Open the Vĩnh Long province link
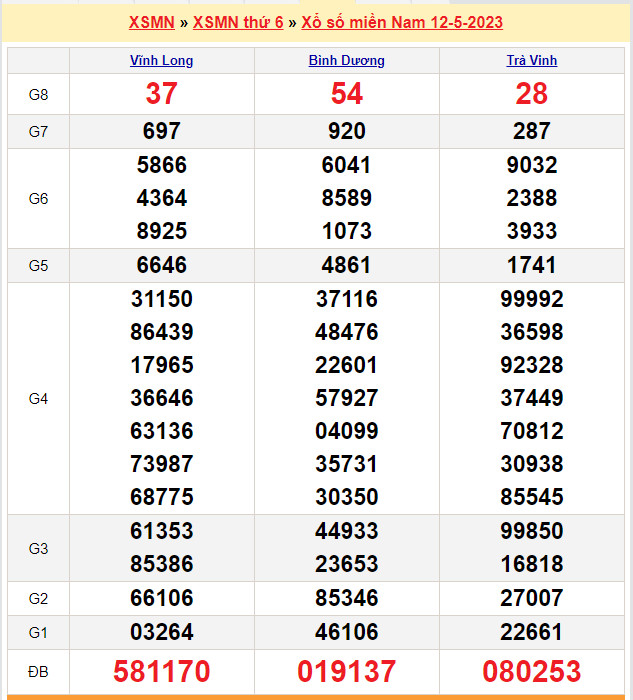Image resolution: width=633 pixels, height=700 pixels. tap(162, 60)
